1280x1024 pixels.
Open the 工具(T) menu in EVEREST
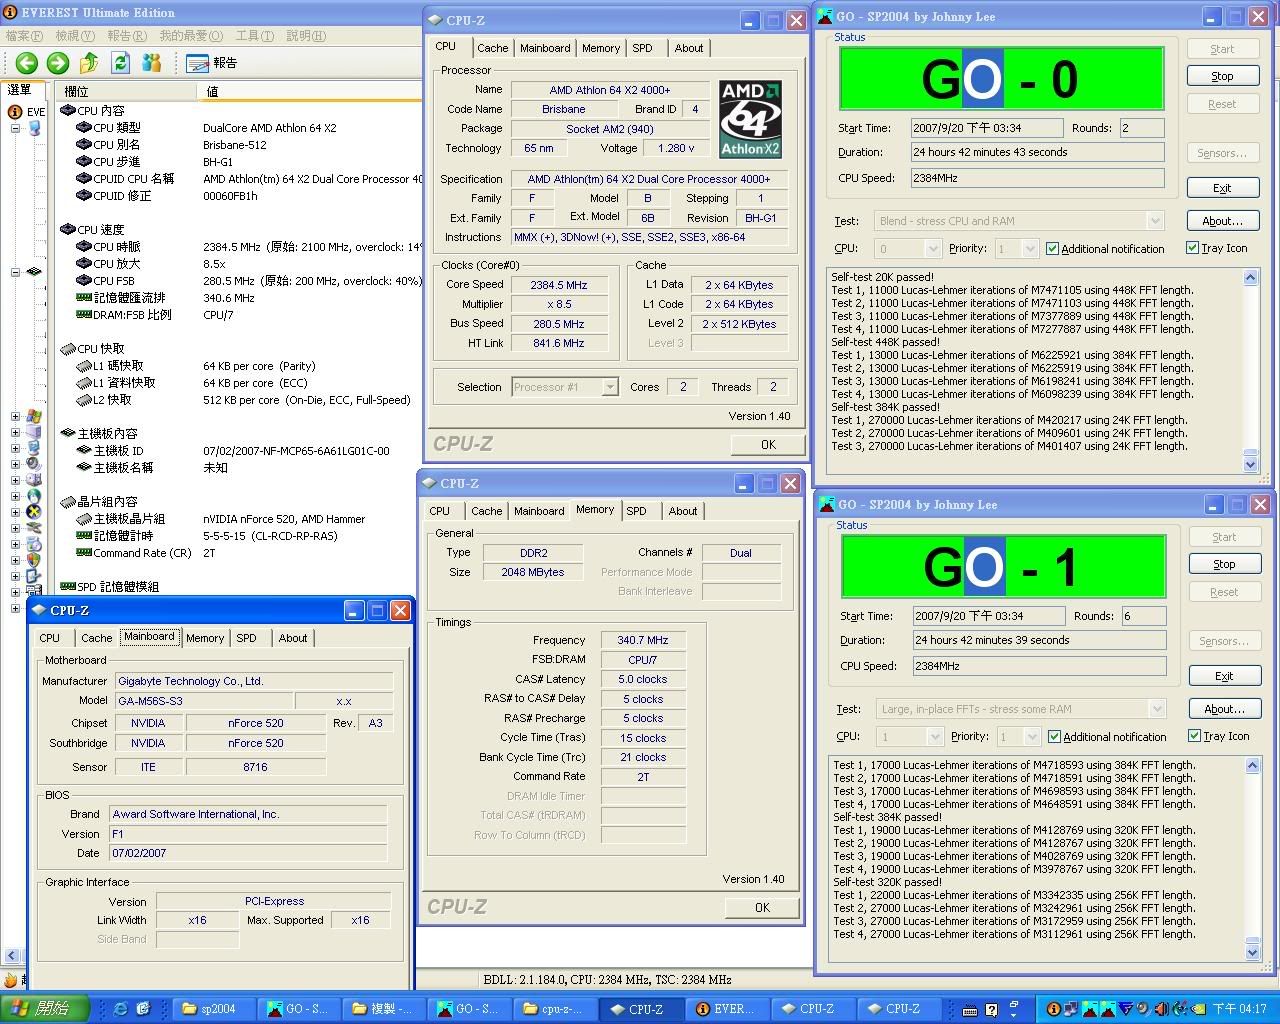click(x=254, y=36)
